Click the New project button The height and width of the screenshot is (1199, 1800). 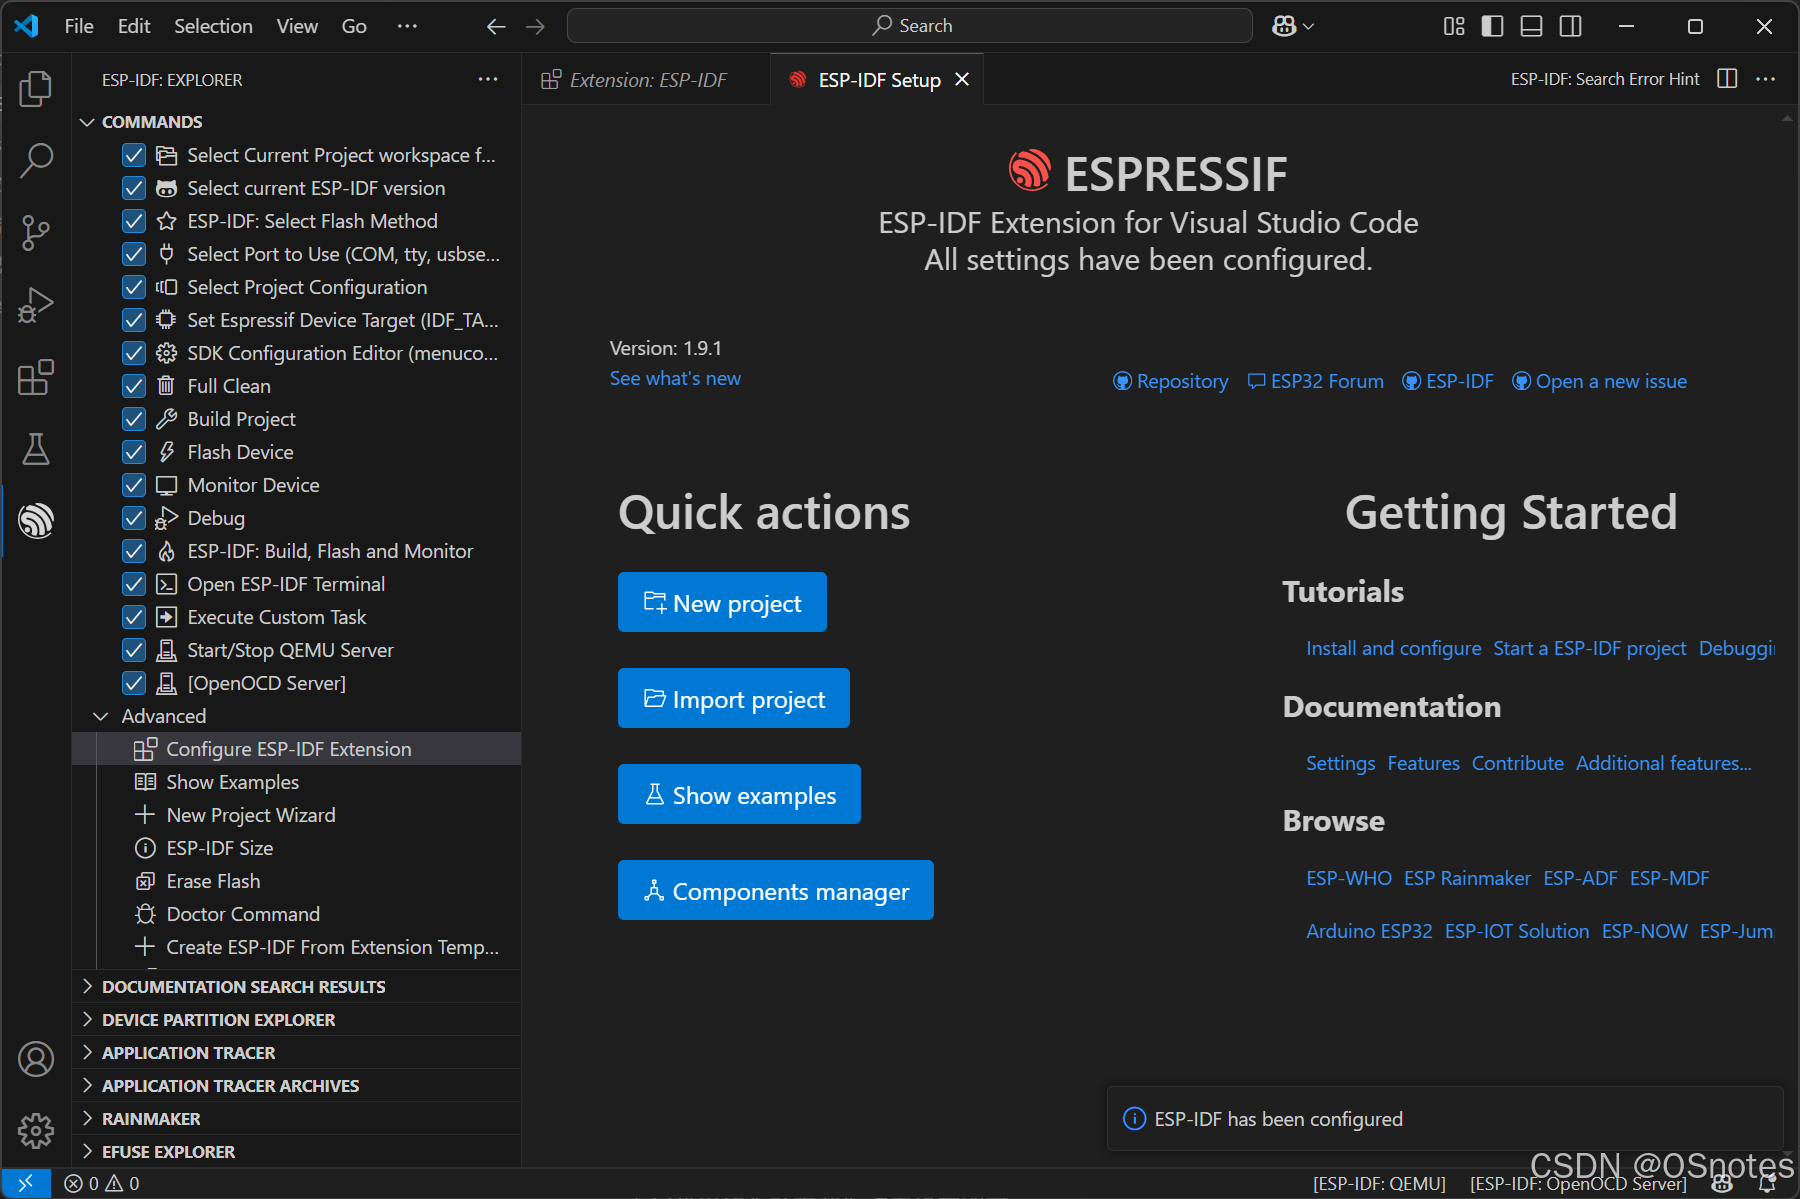[722, 603]
